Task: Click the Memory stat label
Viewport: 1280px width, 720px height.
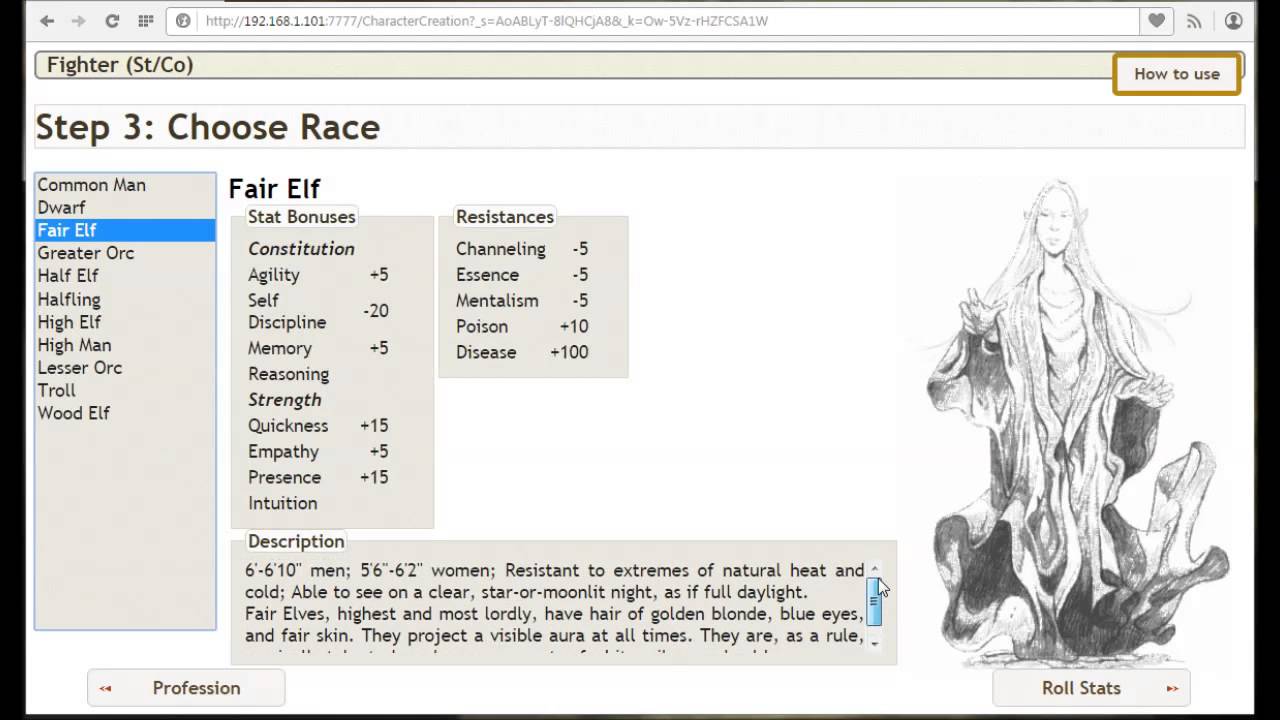Action: [x=280, y=348]
